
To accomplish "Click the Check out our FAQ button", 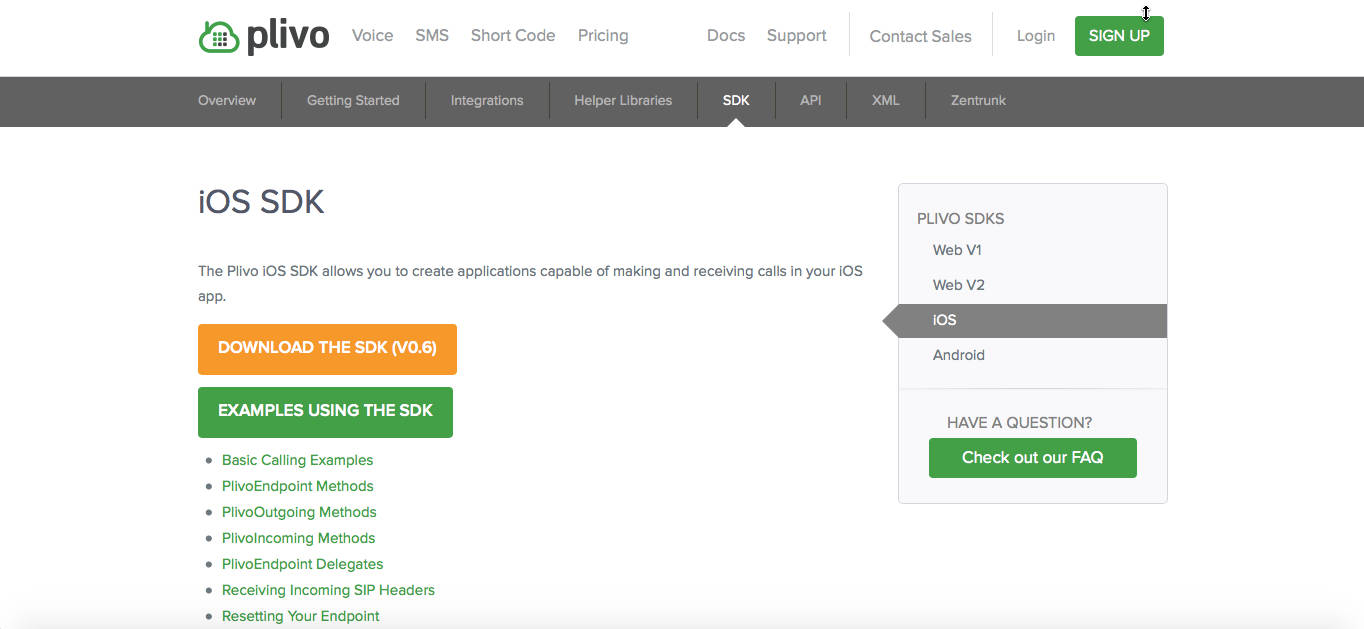I will (1032, 457).
